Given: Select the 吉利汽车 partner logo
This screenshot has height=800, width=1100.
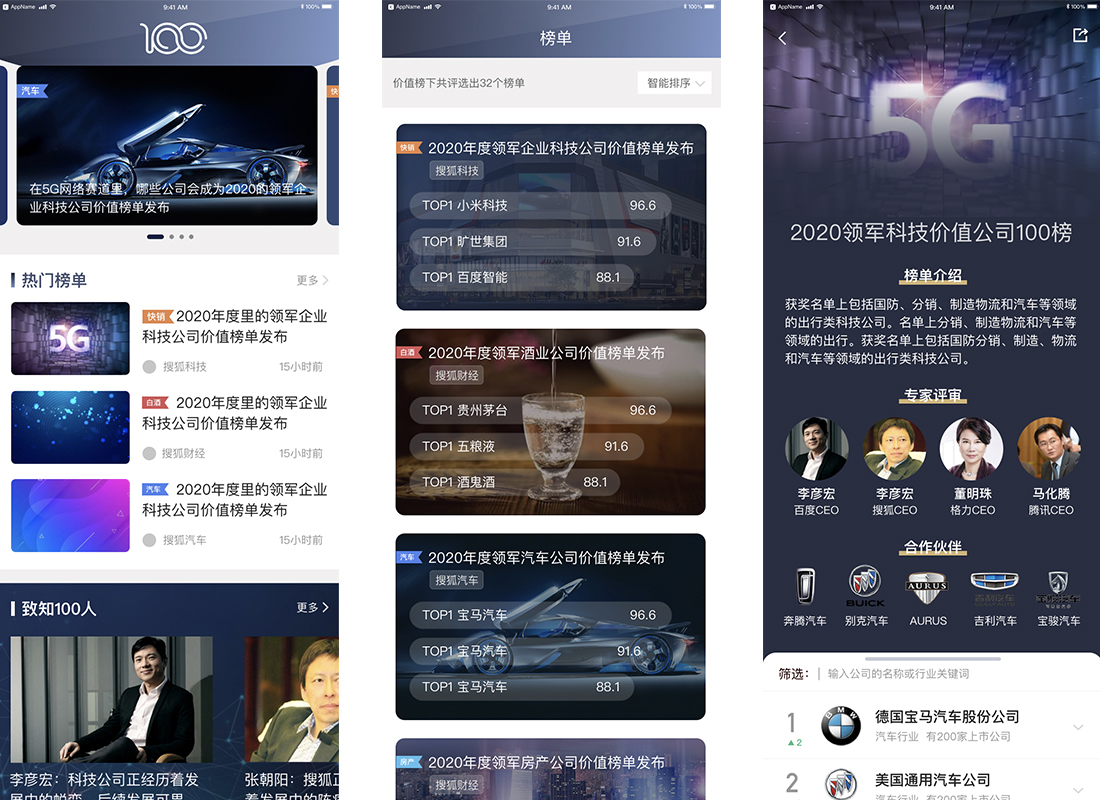Looking at the screenshot, I should 995,587.
